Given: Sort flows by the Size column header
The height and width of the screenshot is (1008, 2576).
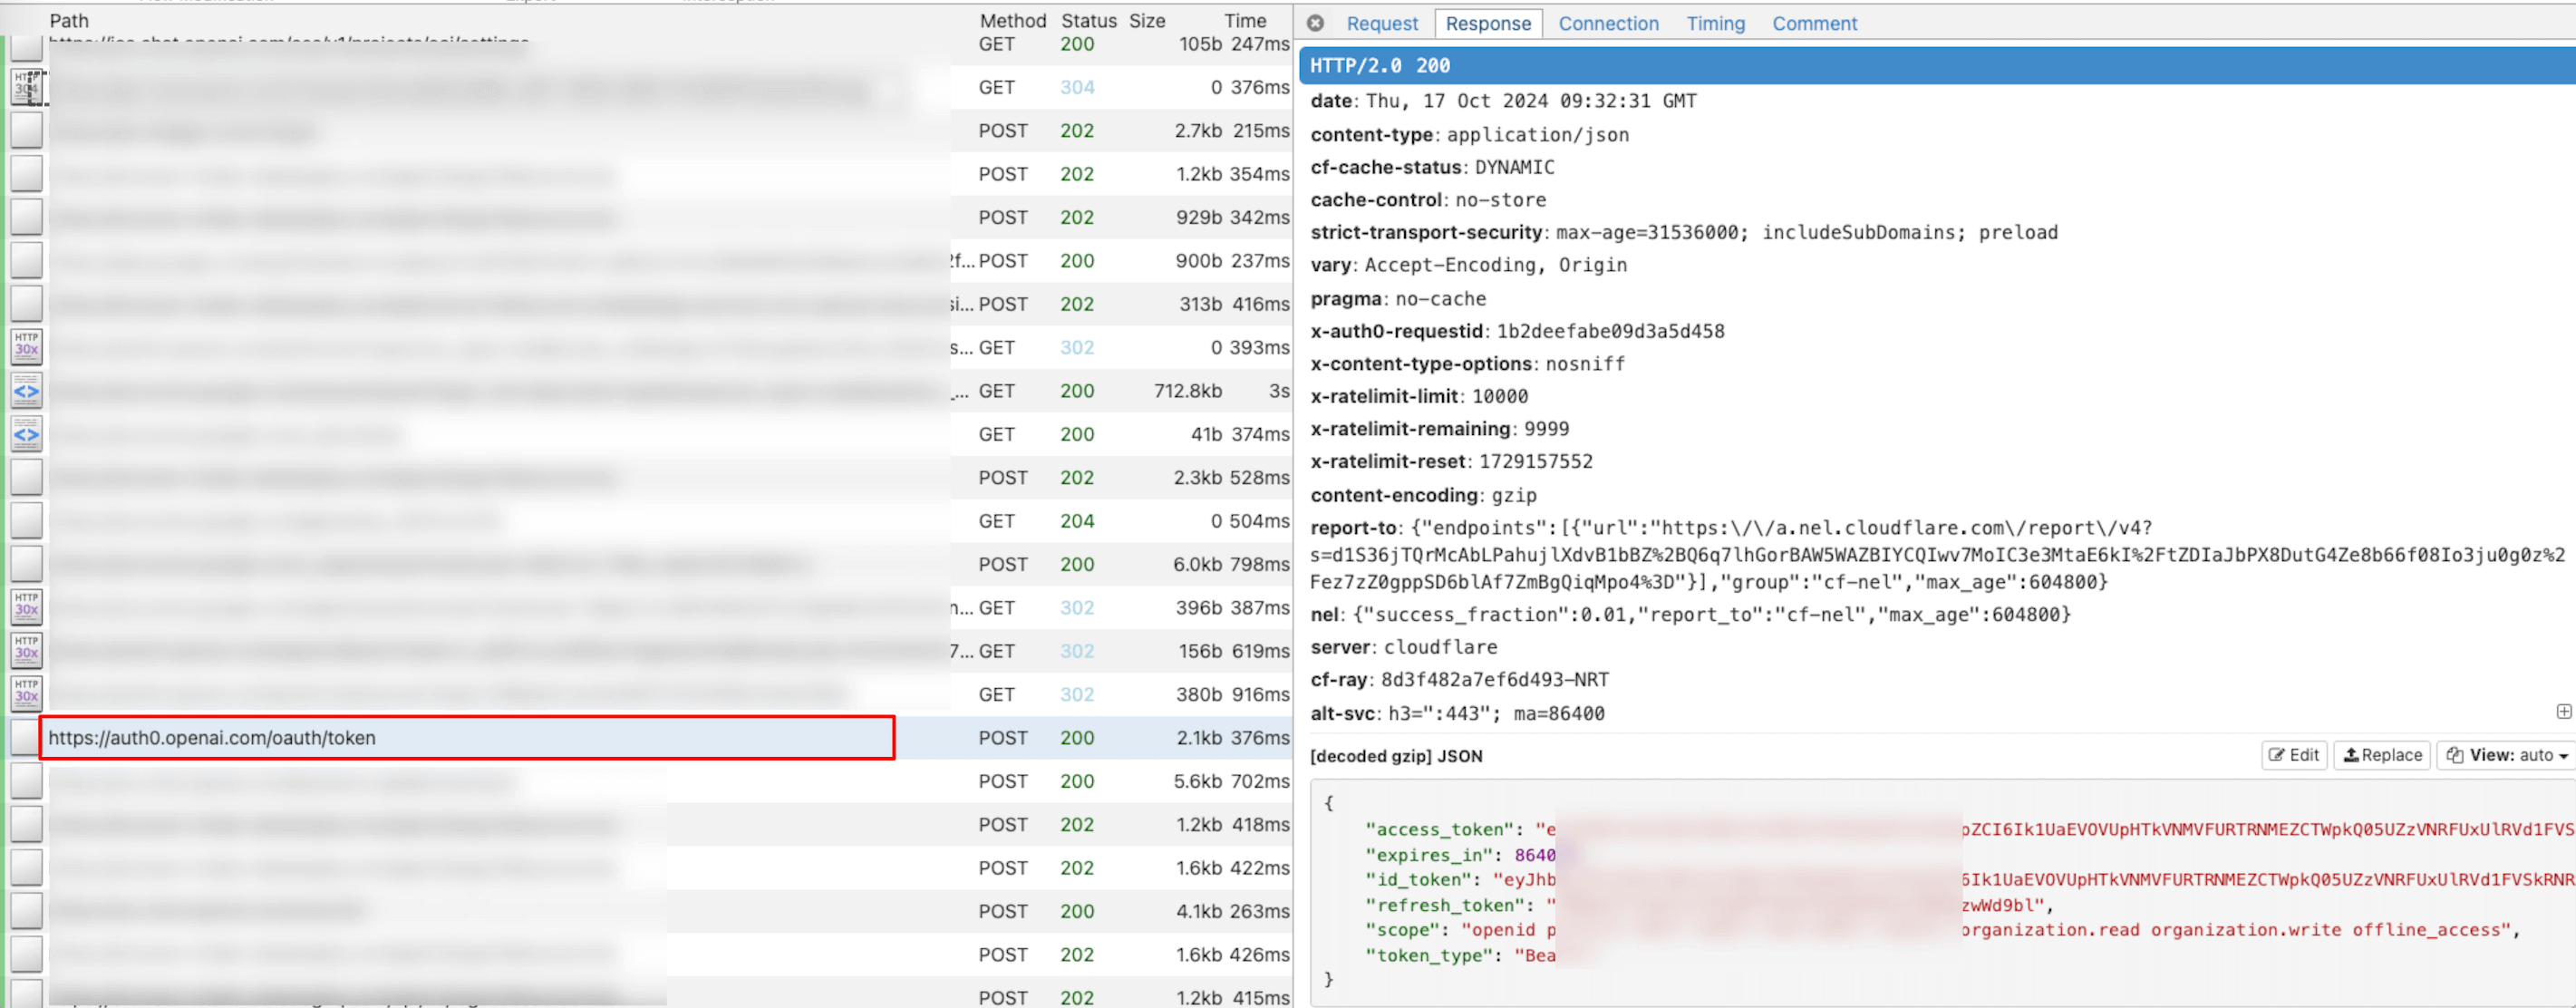Looking at the screenshot, I should [x=1147, y=20].
